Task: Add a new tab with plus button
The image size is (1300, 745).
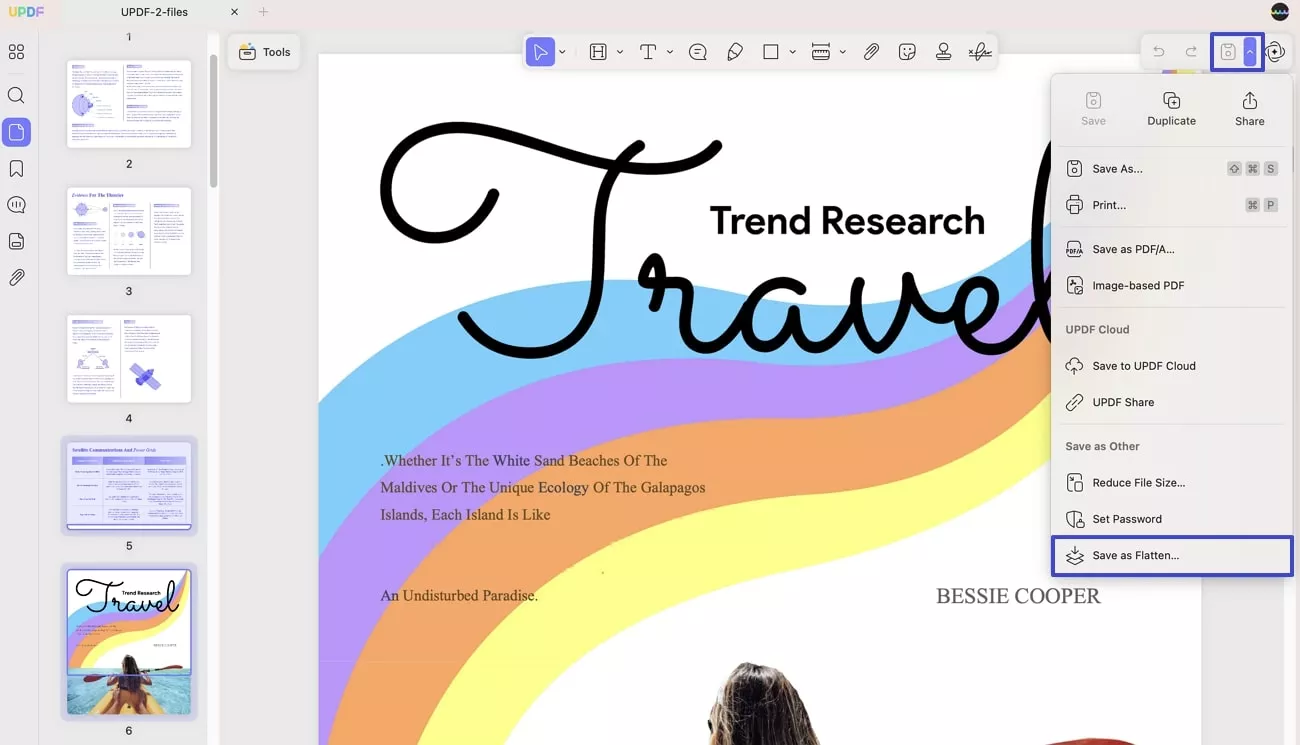Action: (x=264, y=12)
